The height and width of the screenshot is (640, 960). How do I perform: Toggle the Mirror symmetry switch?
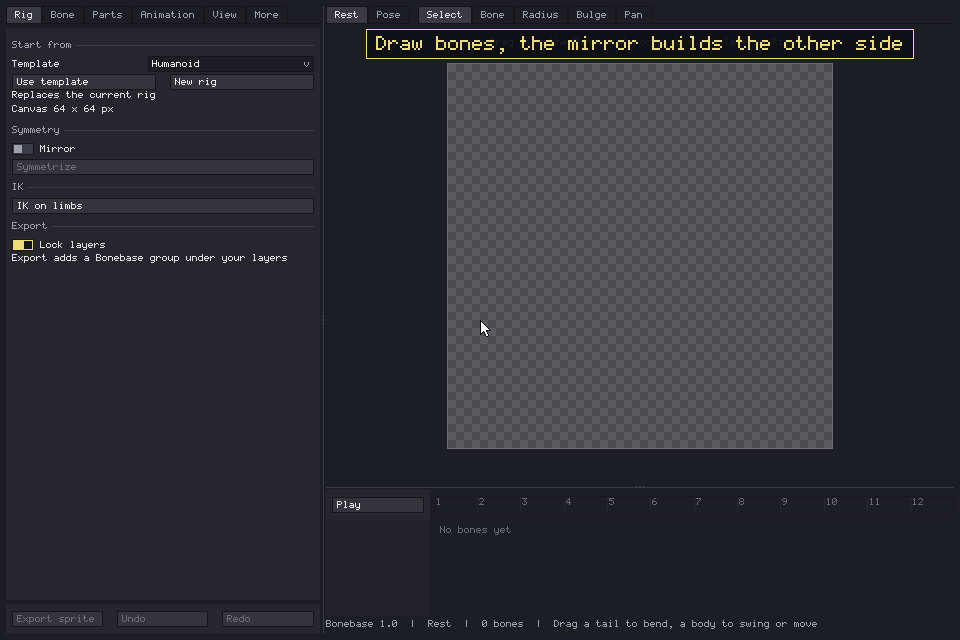click(x=23, y=149)
